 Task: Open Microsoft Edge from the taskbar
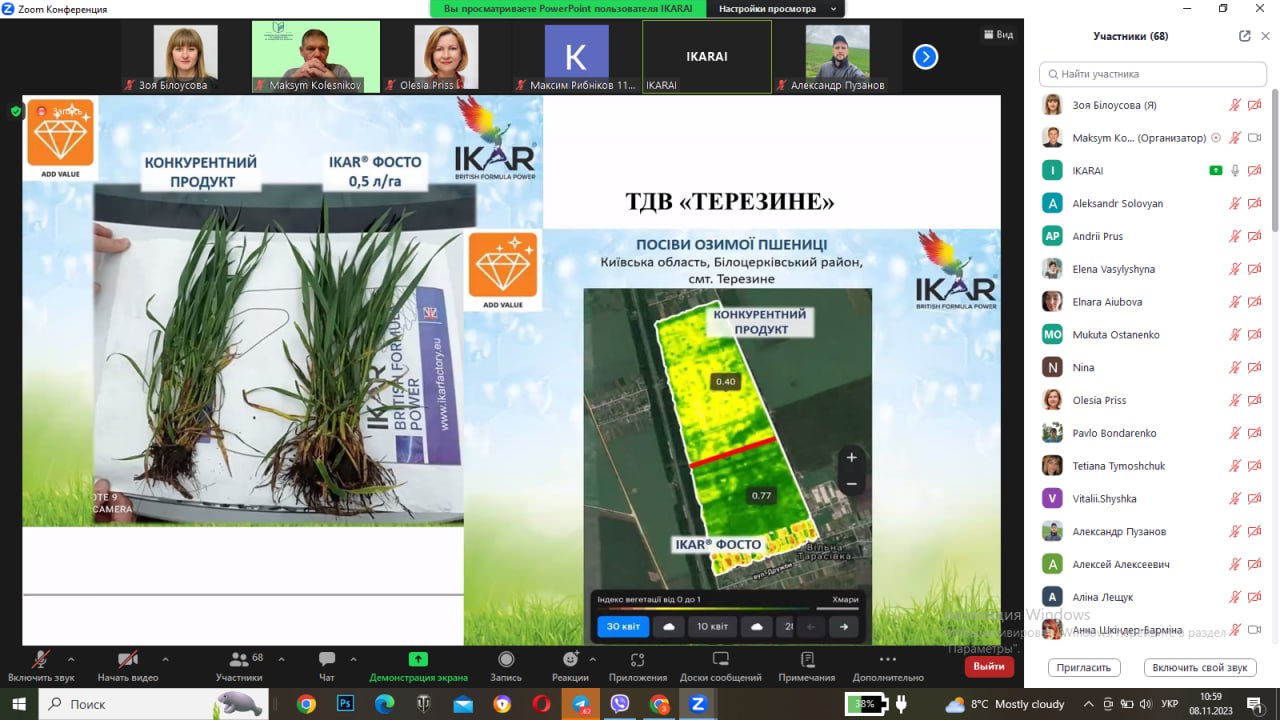384,704
